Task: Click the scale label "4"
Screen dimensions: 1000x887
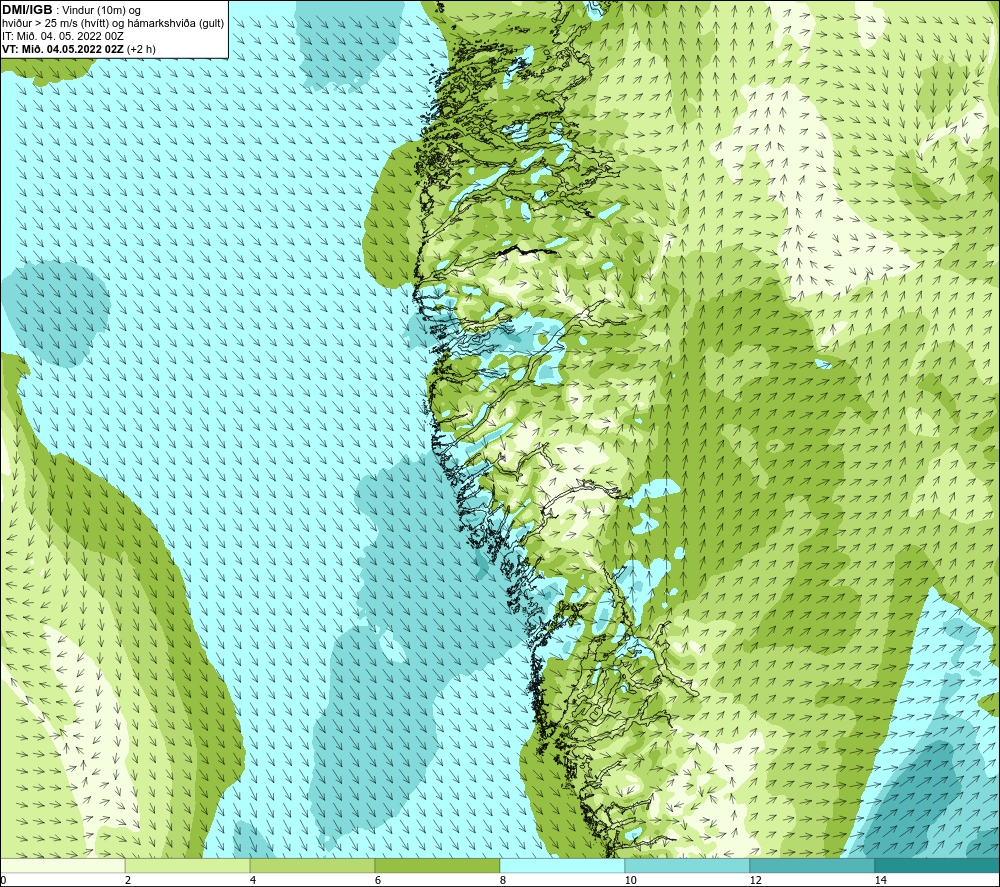Action: (253, 880)
